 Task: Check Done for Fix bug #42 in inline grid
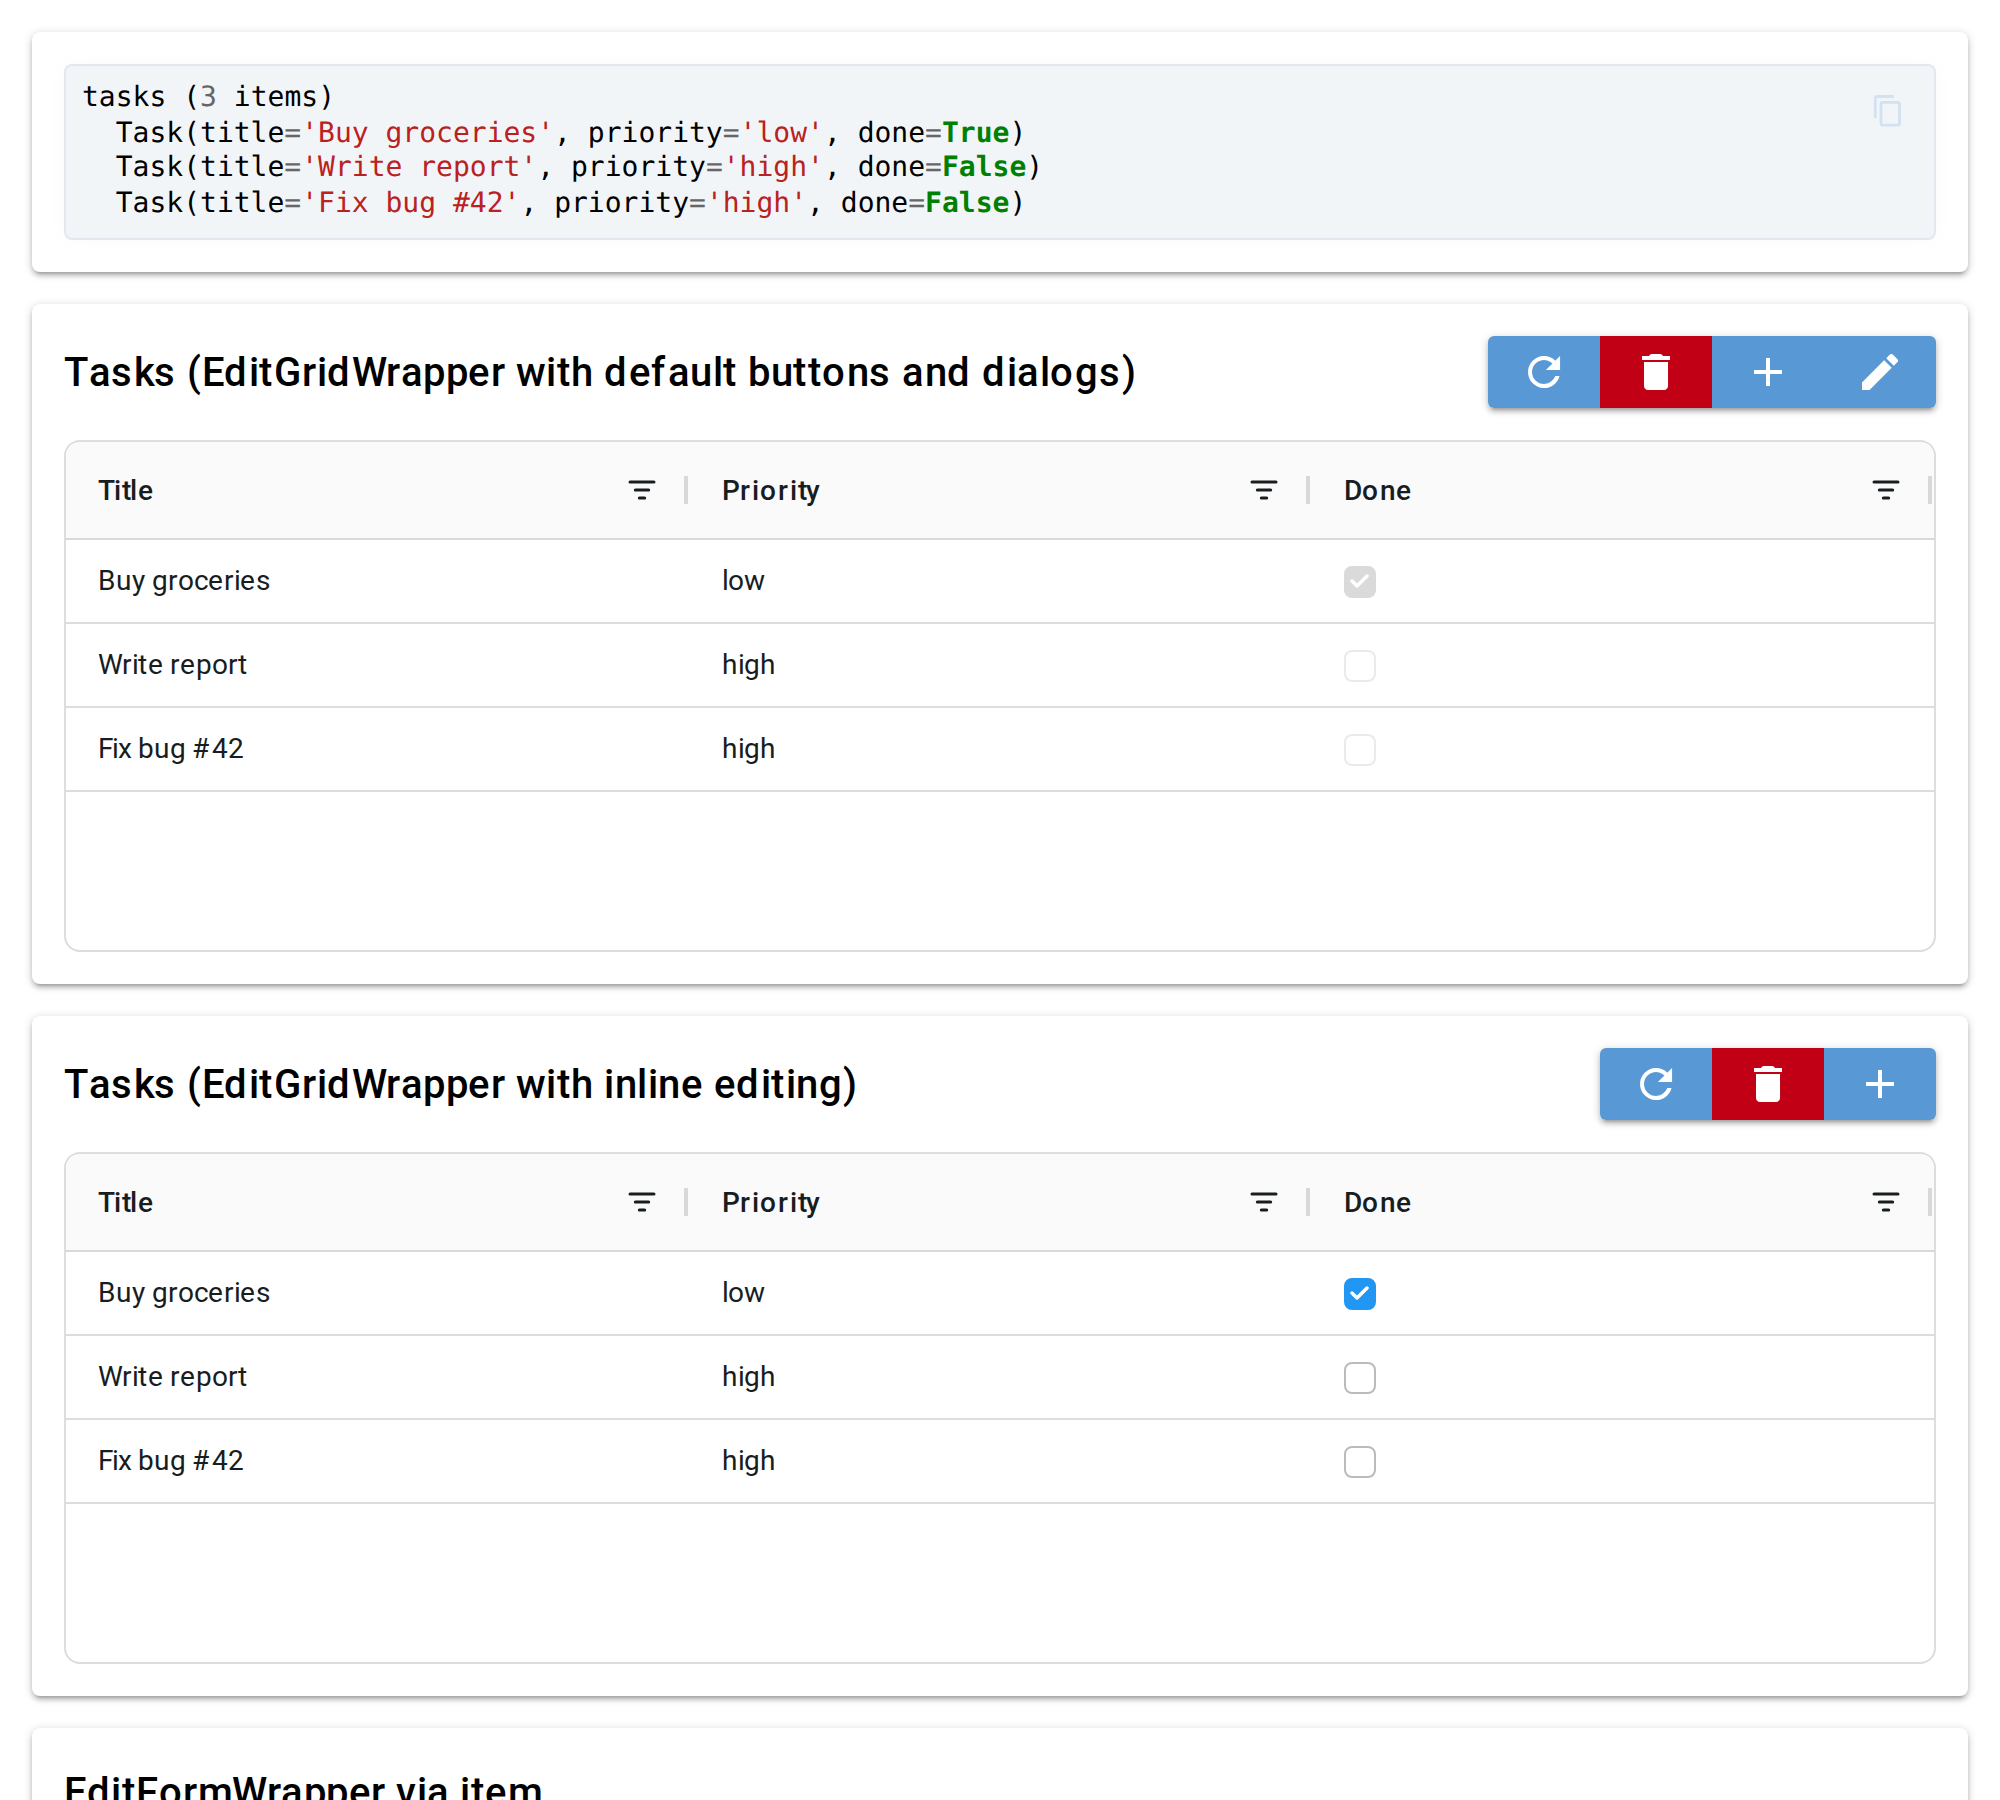click(1360, 1462)
